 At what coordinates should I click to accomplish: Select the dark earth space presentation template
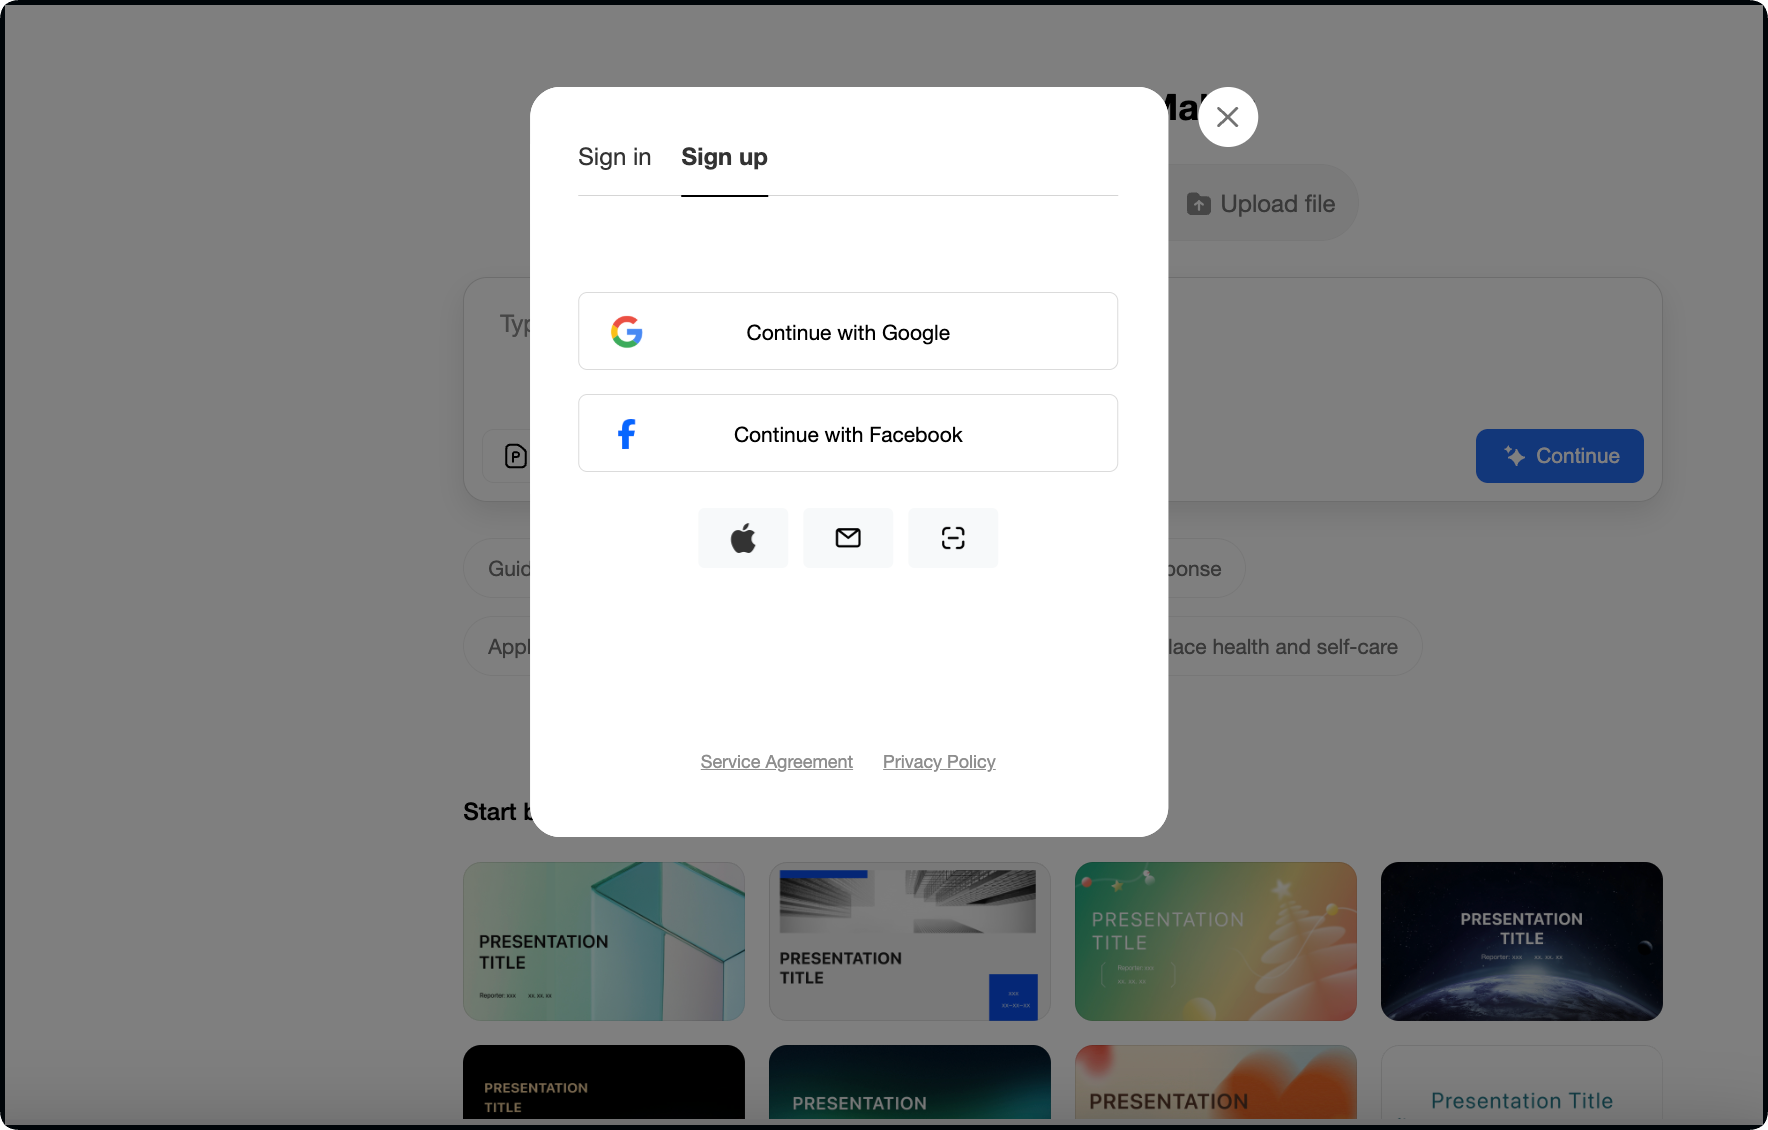point(1522,941)
